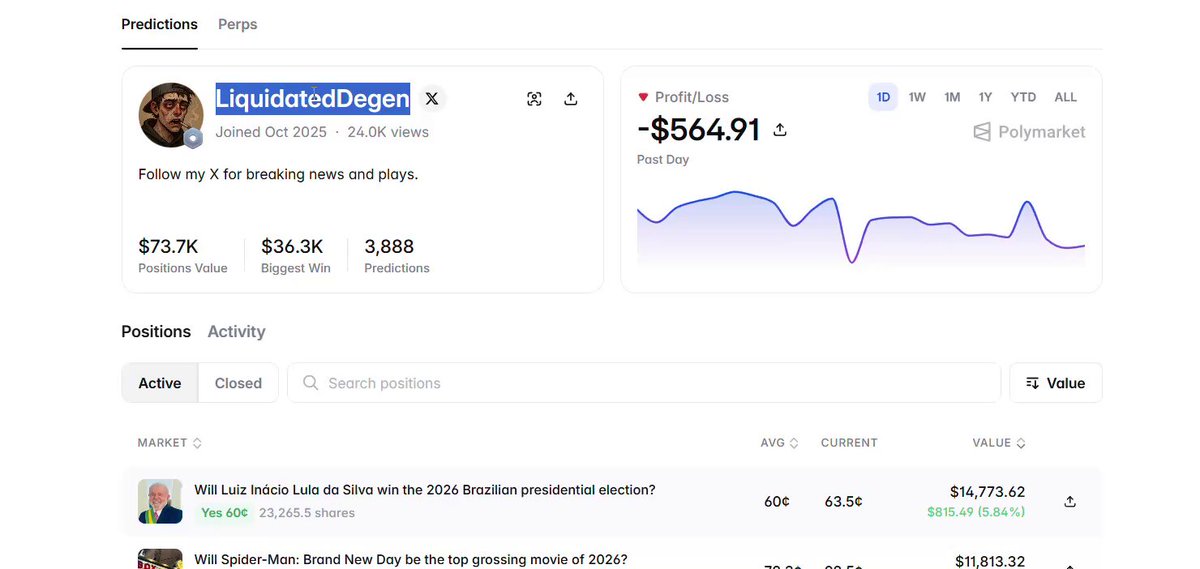Open the X (Twitter) profile link icon
Screen dimensions: 1200x569
[431, 99]
